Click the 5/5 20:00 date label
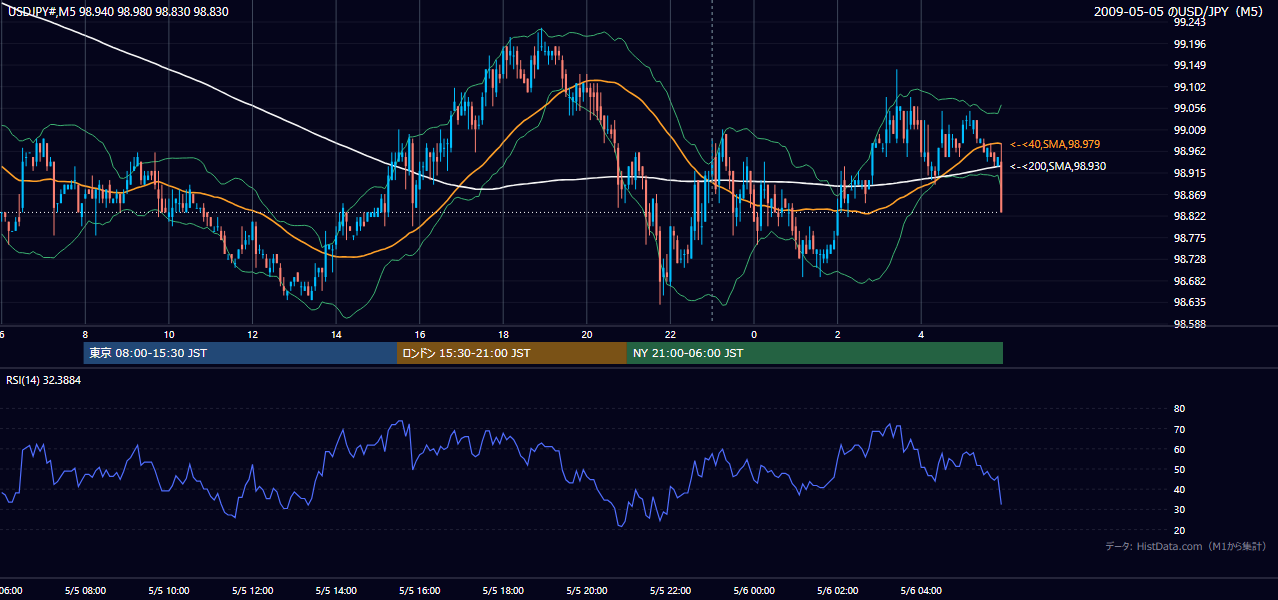Screen dimensions: 1278x600 point(587,591)
